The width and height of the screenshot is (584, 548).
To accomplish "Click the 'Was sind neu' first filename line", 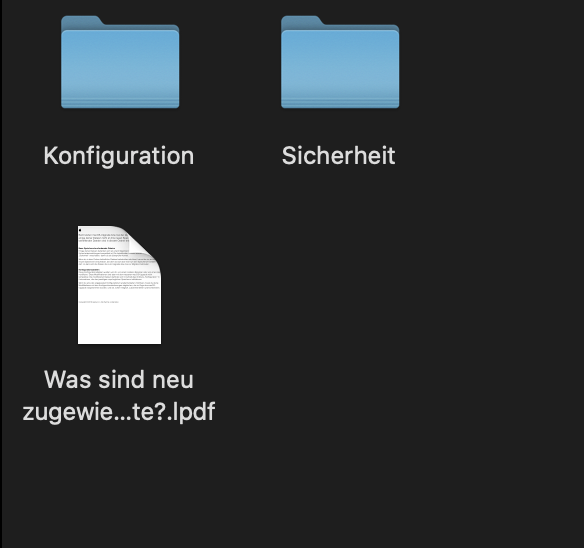I will coord(119,380).
